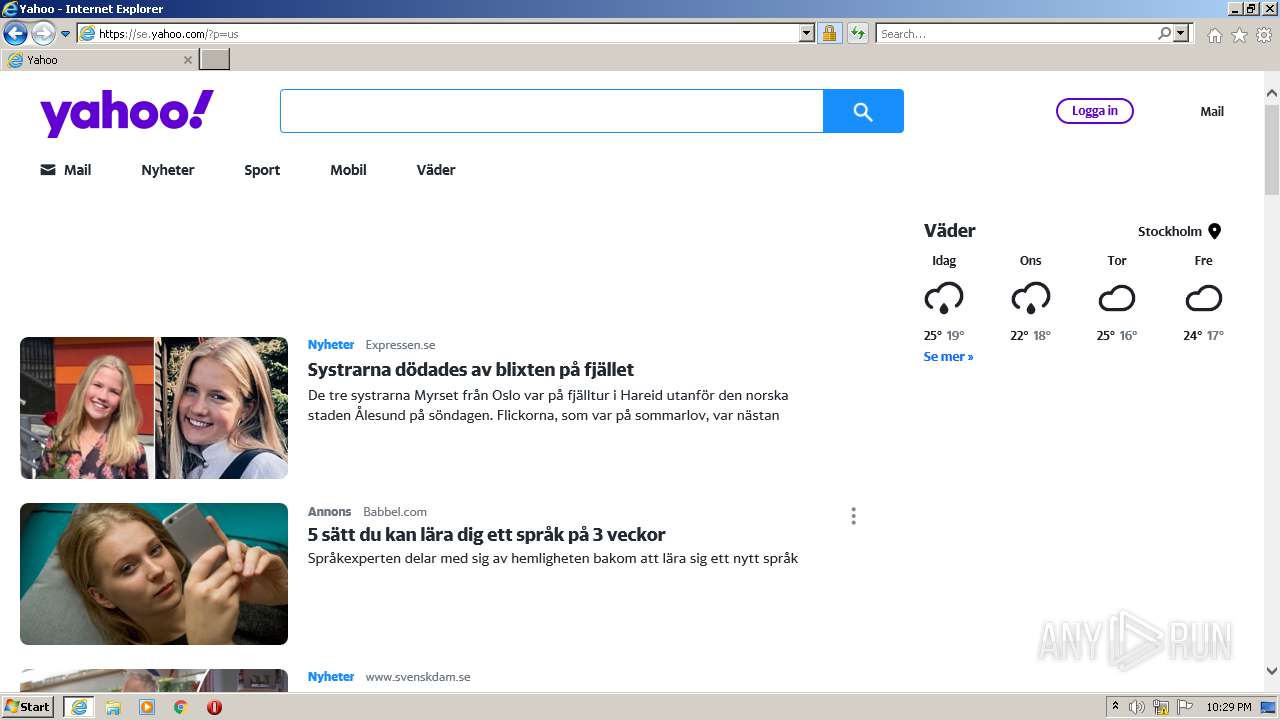Image resolution: width=1280 pixels, height=720 pixels.
Task: Open article Systrarna dödades av blixten på fjället
Action: 471,369
